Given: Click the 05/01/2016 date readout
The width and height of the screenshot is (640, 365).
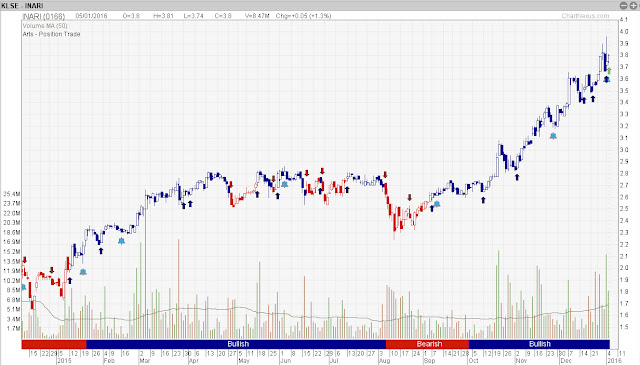Looking at the screenshot, I should pos(91,16).
